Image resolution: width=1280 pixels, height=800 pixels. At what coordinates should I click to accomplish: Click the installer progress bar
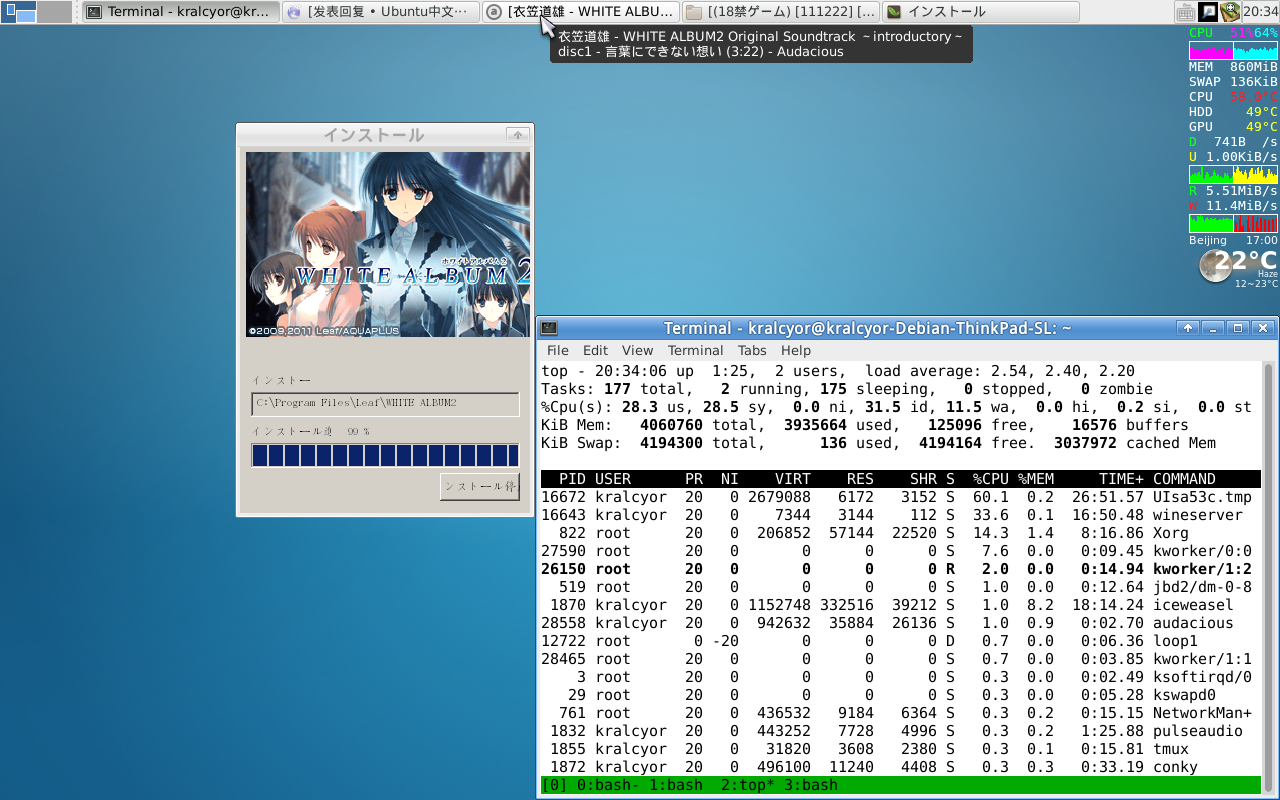tap(385, 456)
